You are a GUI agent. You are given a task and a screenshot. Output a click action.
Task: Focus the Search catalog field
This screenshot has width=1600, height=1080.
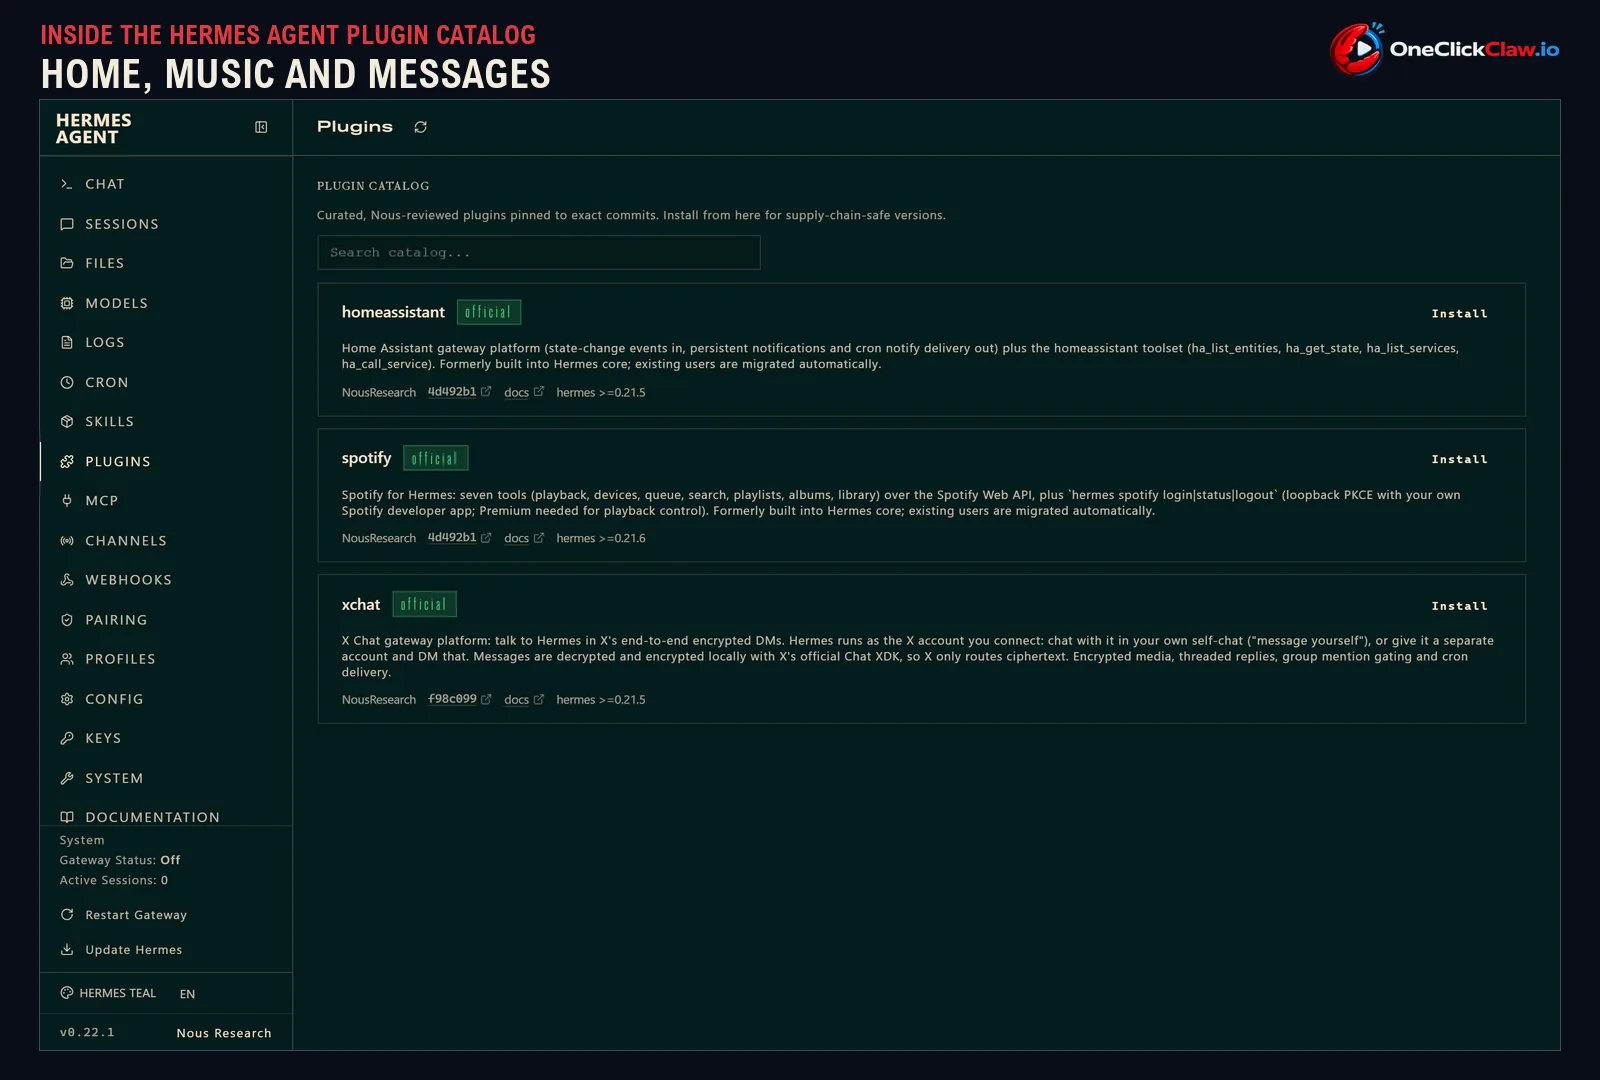tap(539, 253)
